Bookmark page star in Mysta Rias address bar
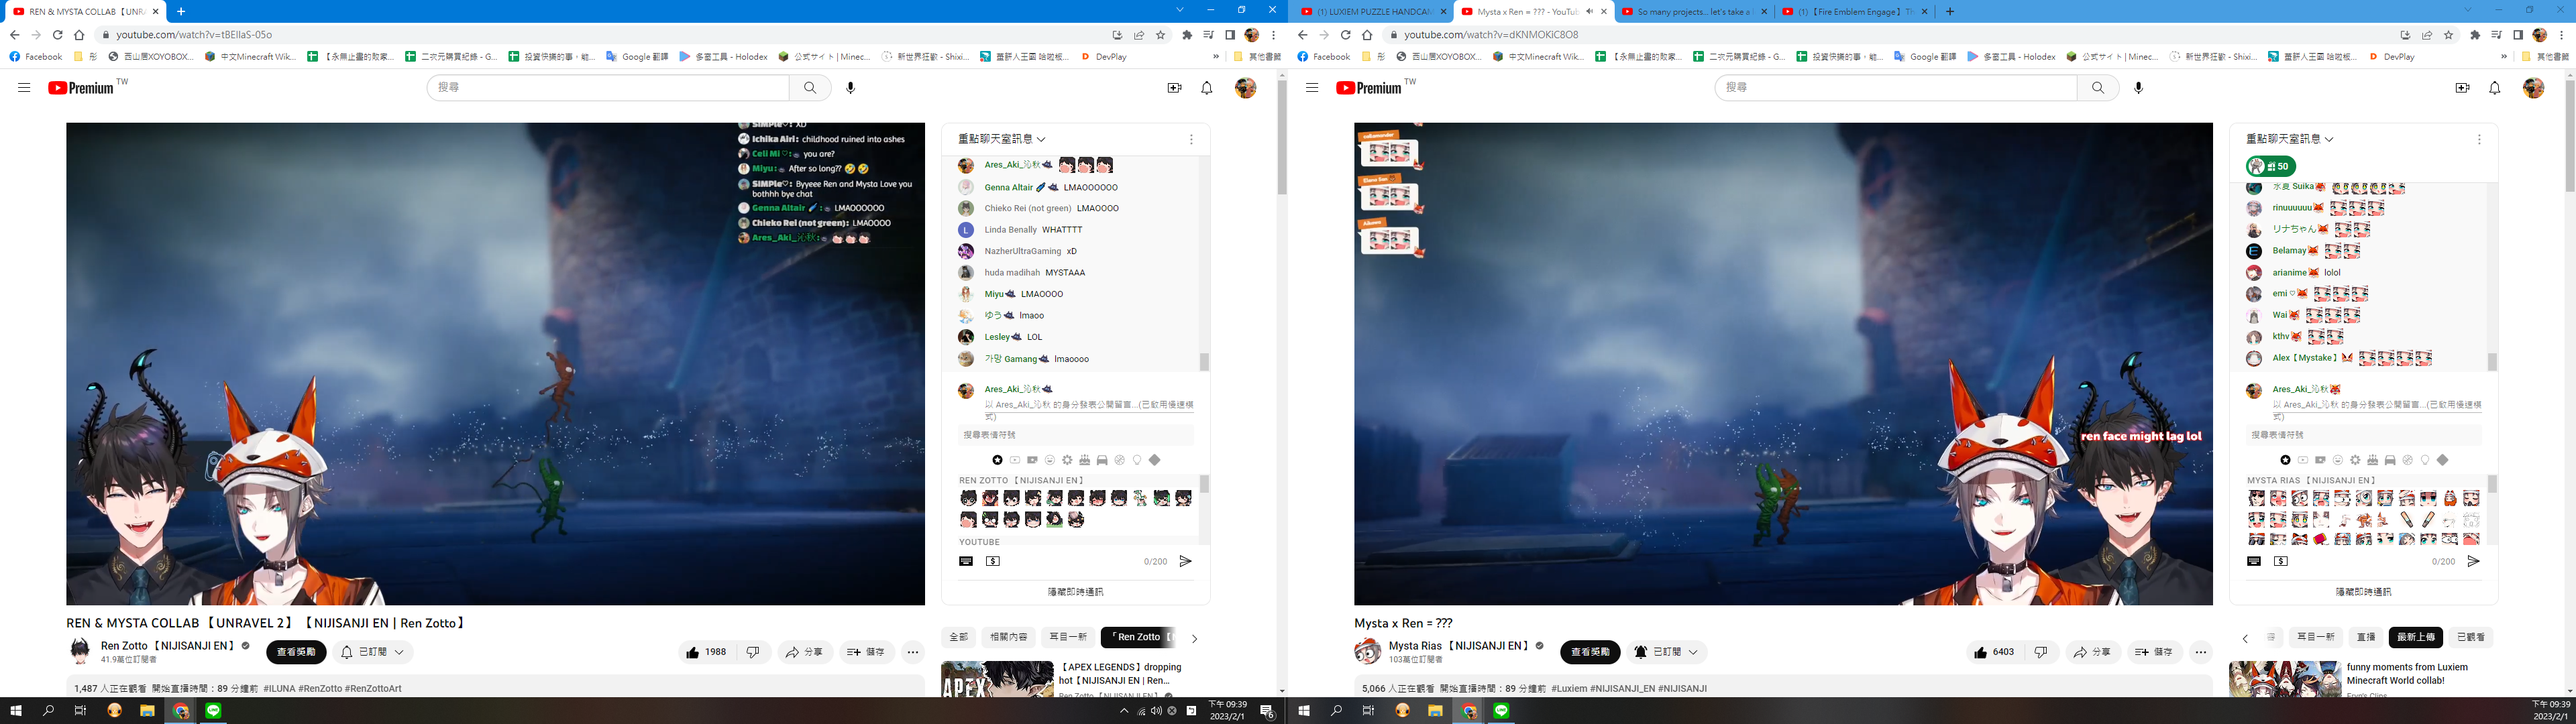The width and height of the screenshot is (2576, 724). [x=2448, y=35]
